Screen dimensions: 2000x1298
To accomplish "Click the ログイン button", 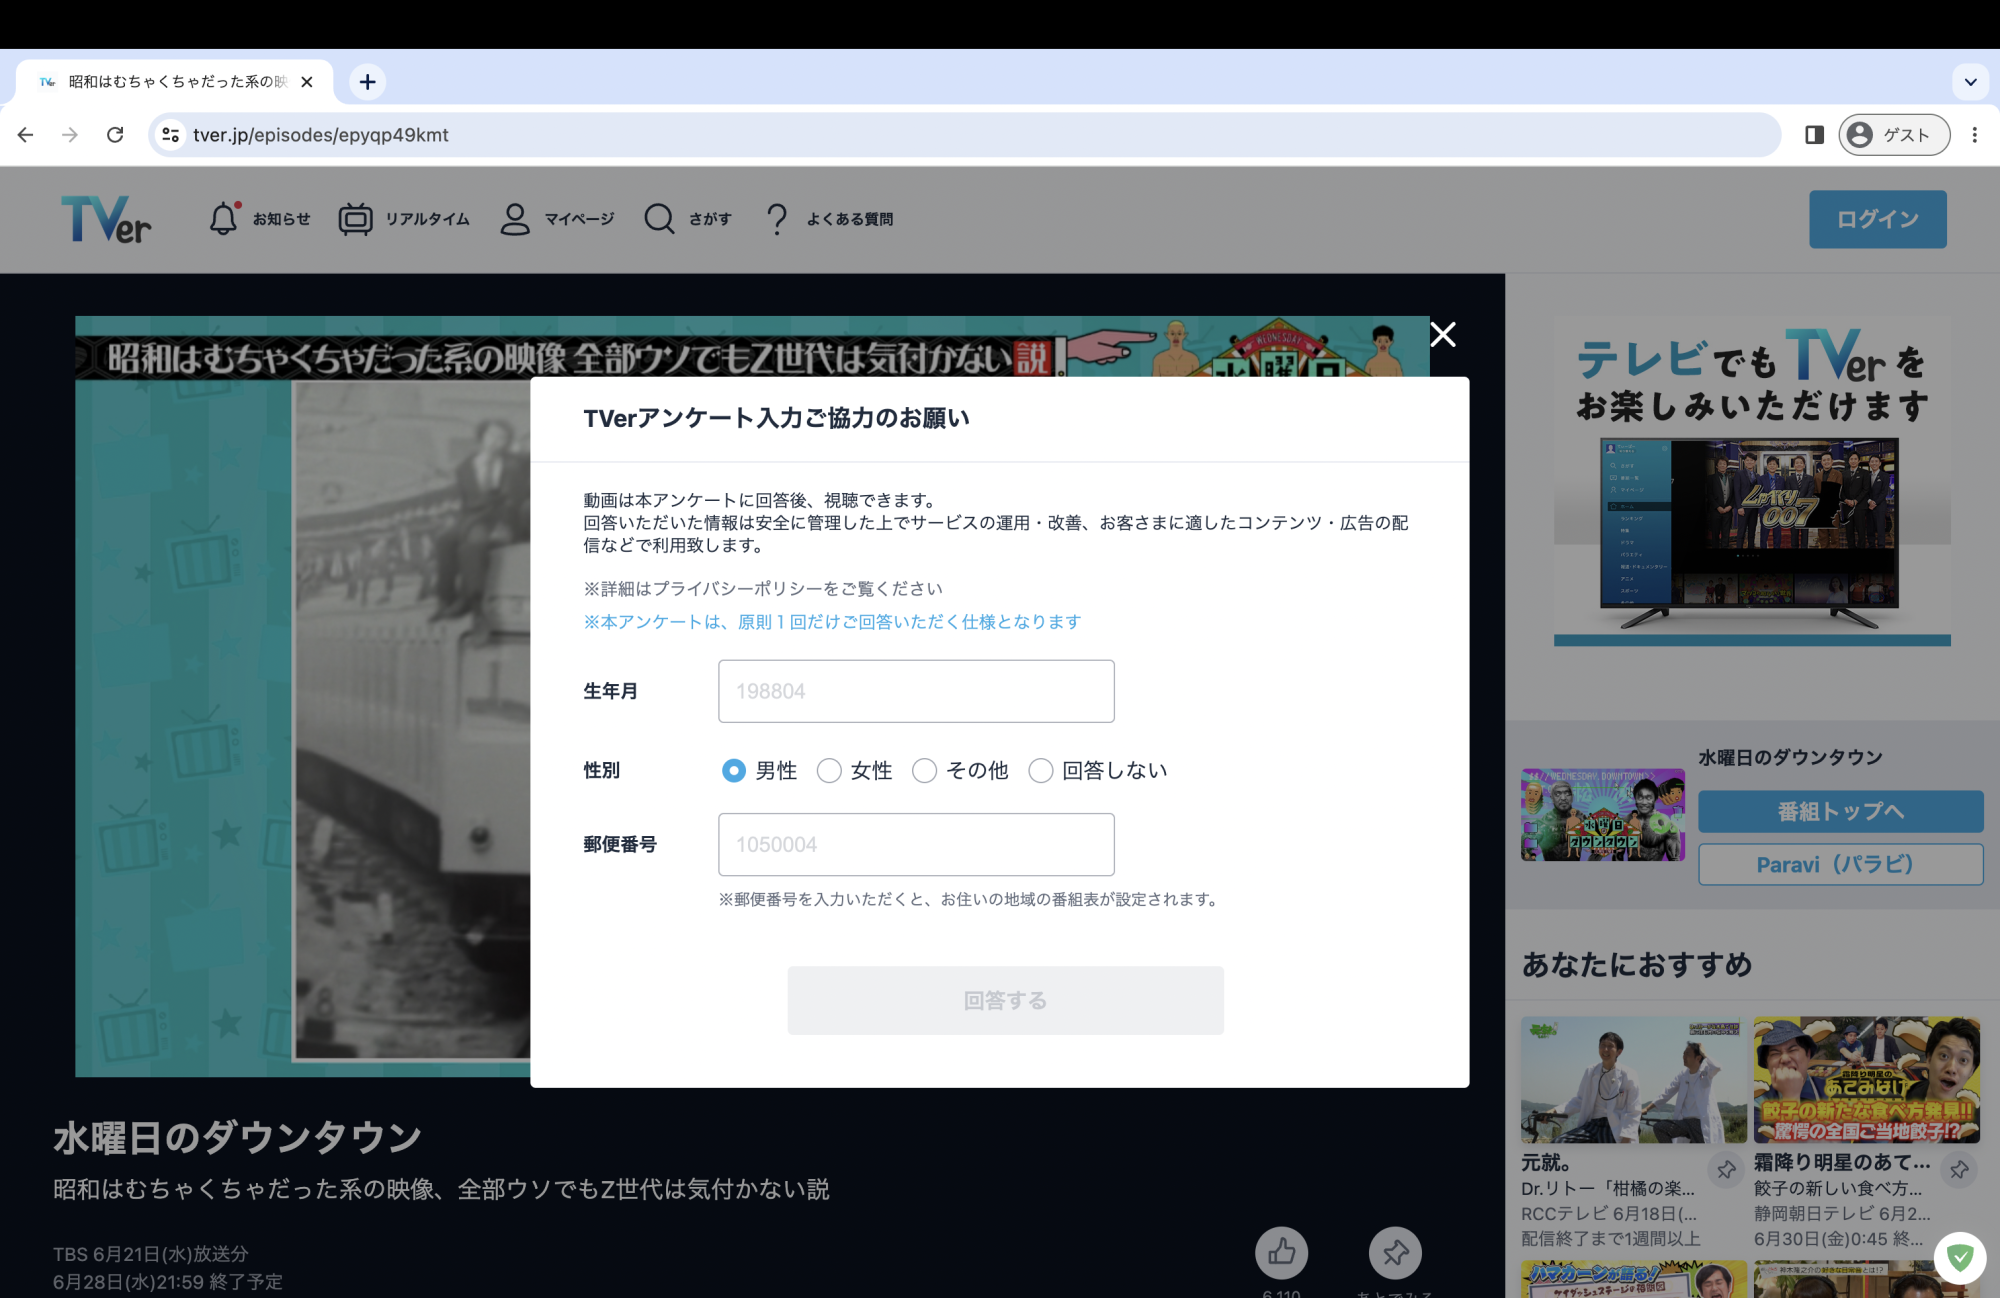I will [1877, 219].
